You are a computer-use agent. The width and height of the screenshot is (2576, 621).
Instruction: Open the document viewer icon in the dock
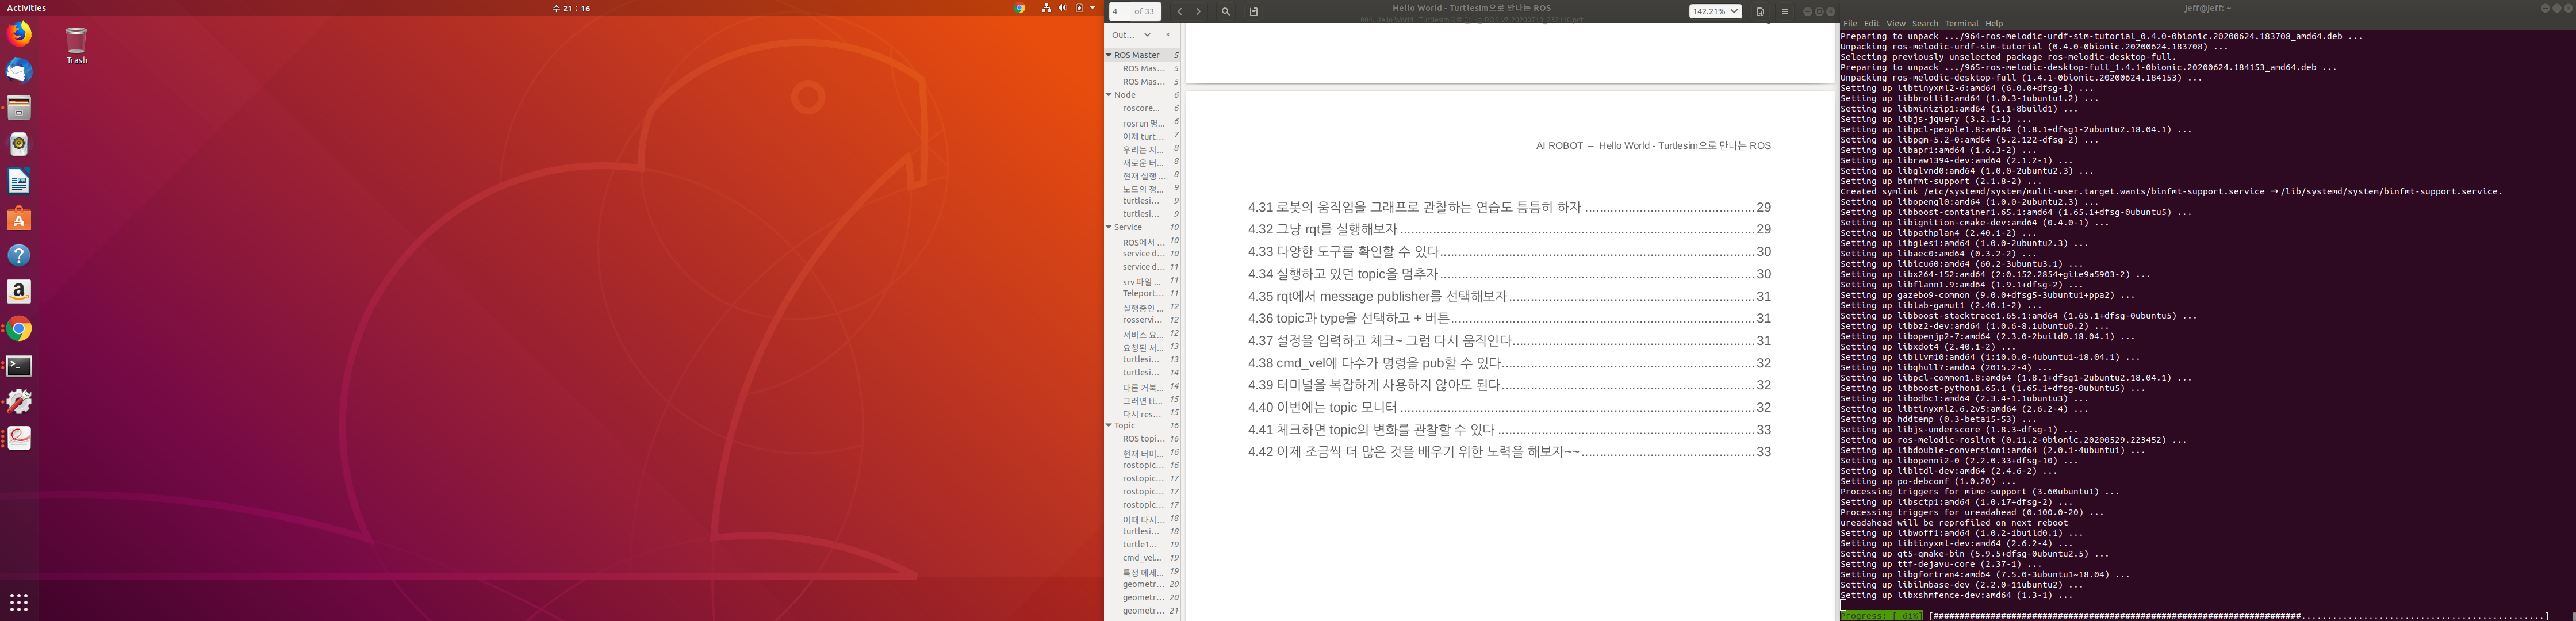[19, 438]
